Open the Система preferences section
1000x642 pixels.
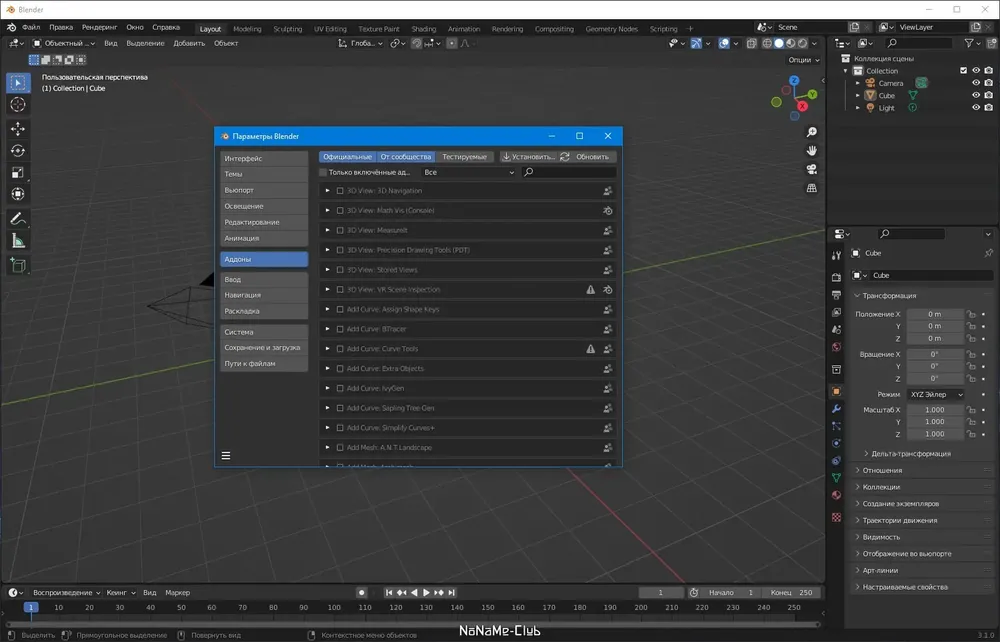(264, 332)
